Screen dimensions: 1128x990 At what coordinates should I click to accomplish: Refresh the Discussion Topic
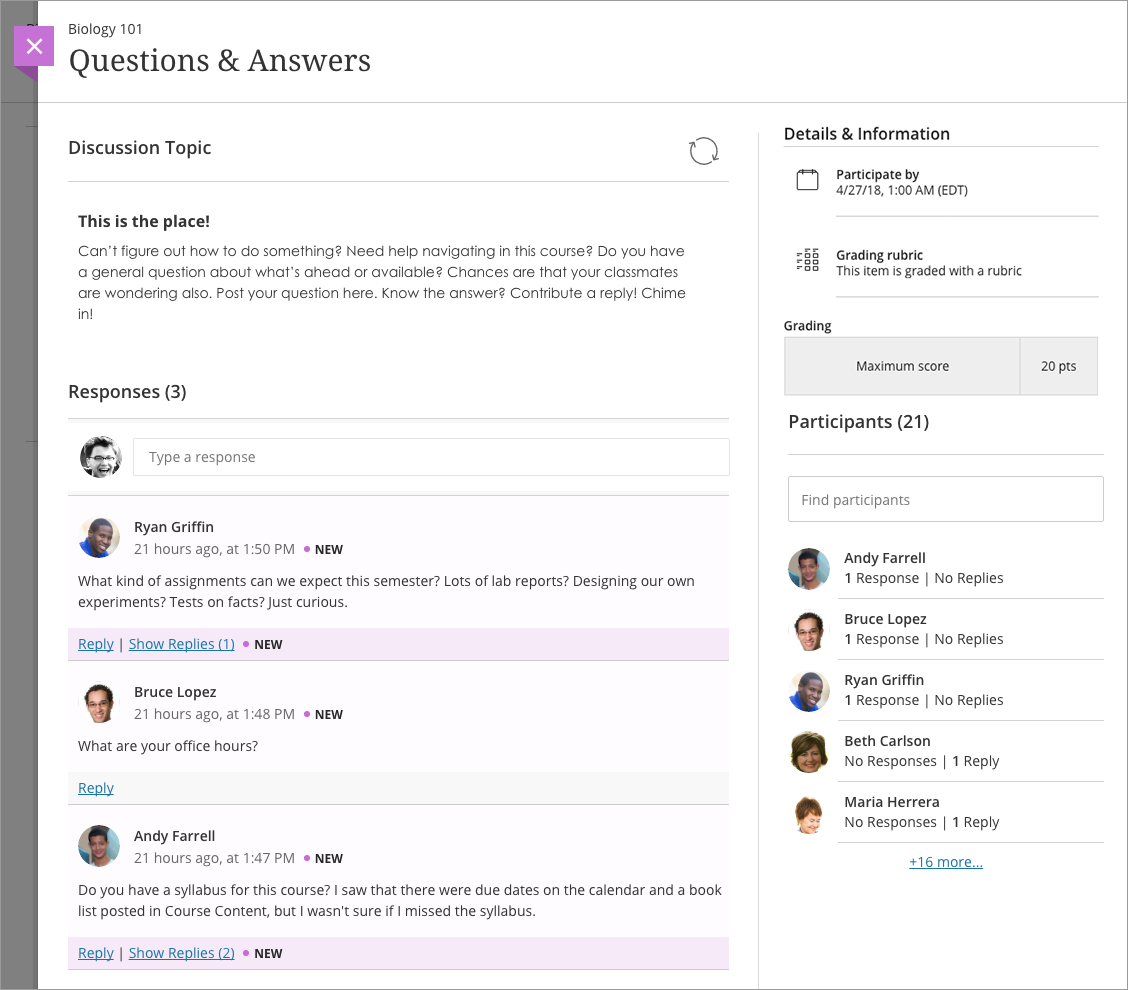click(704, 150)
